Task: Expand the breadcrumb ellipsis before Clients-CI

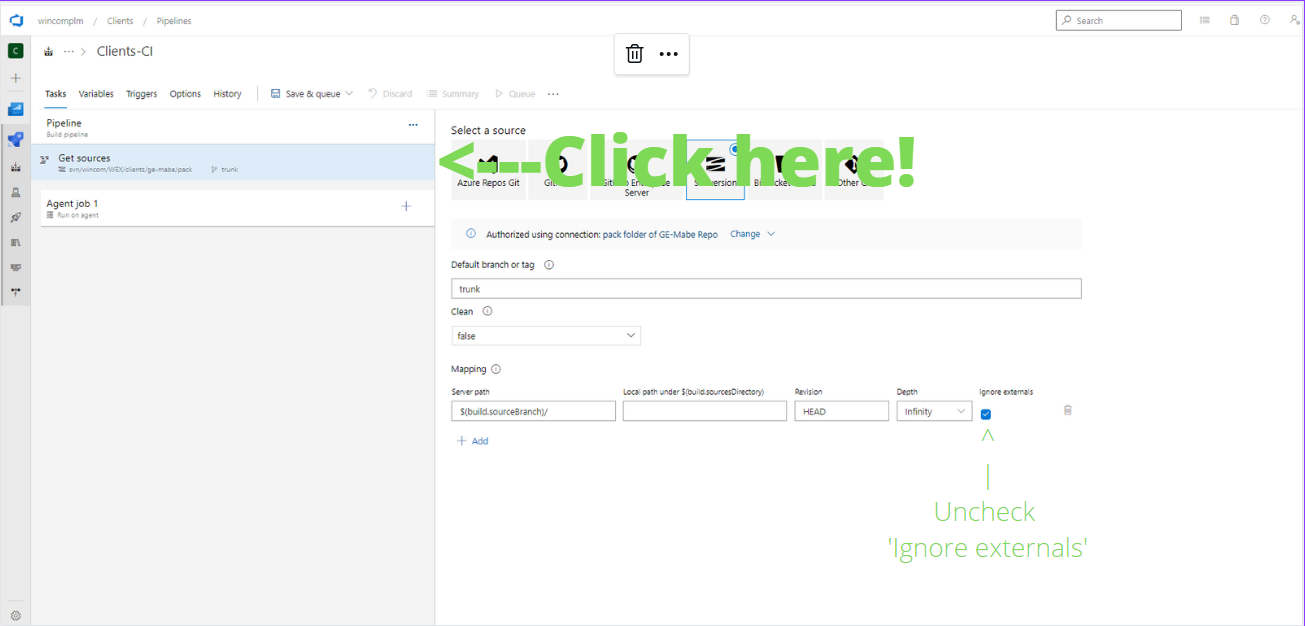Action: pyautogui.click(x=69, y=51)
